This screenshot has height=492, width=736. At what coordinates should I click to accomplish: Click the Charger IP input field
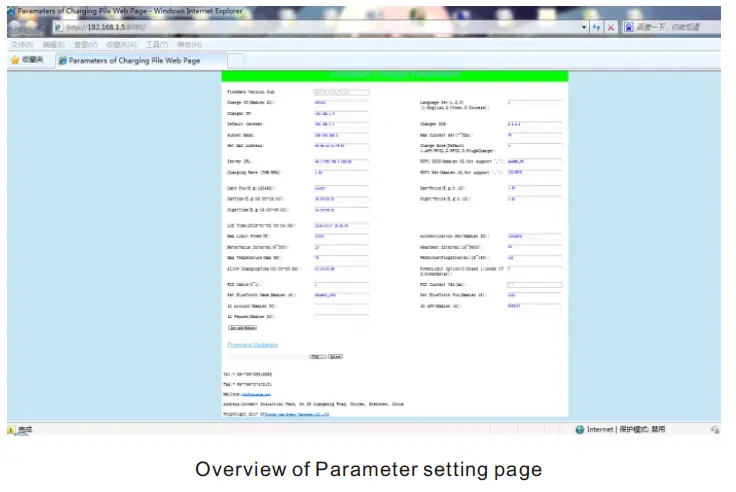click(341, 114)
